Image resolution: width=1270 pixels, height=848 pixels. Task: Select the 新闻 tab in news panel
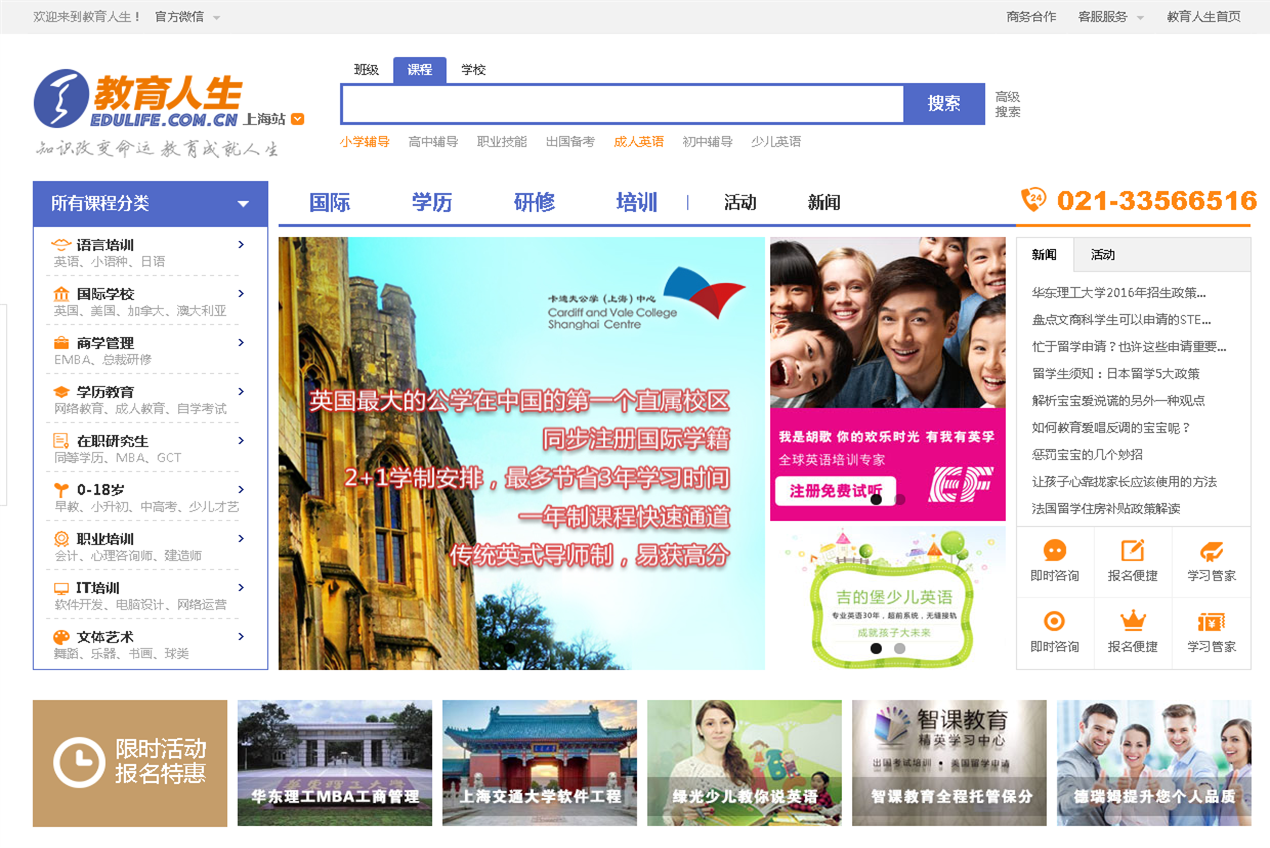pos(1045,255)
